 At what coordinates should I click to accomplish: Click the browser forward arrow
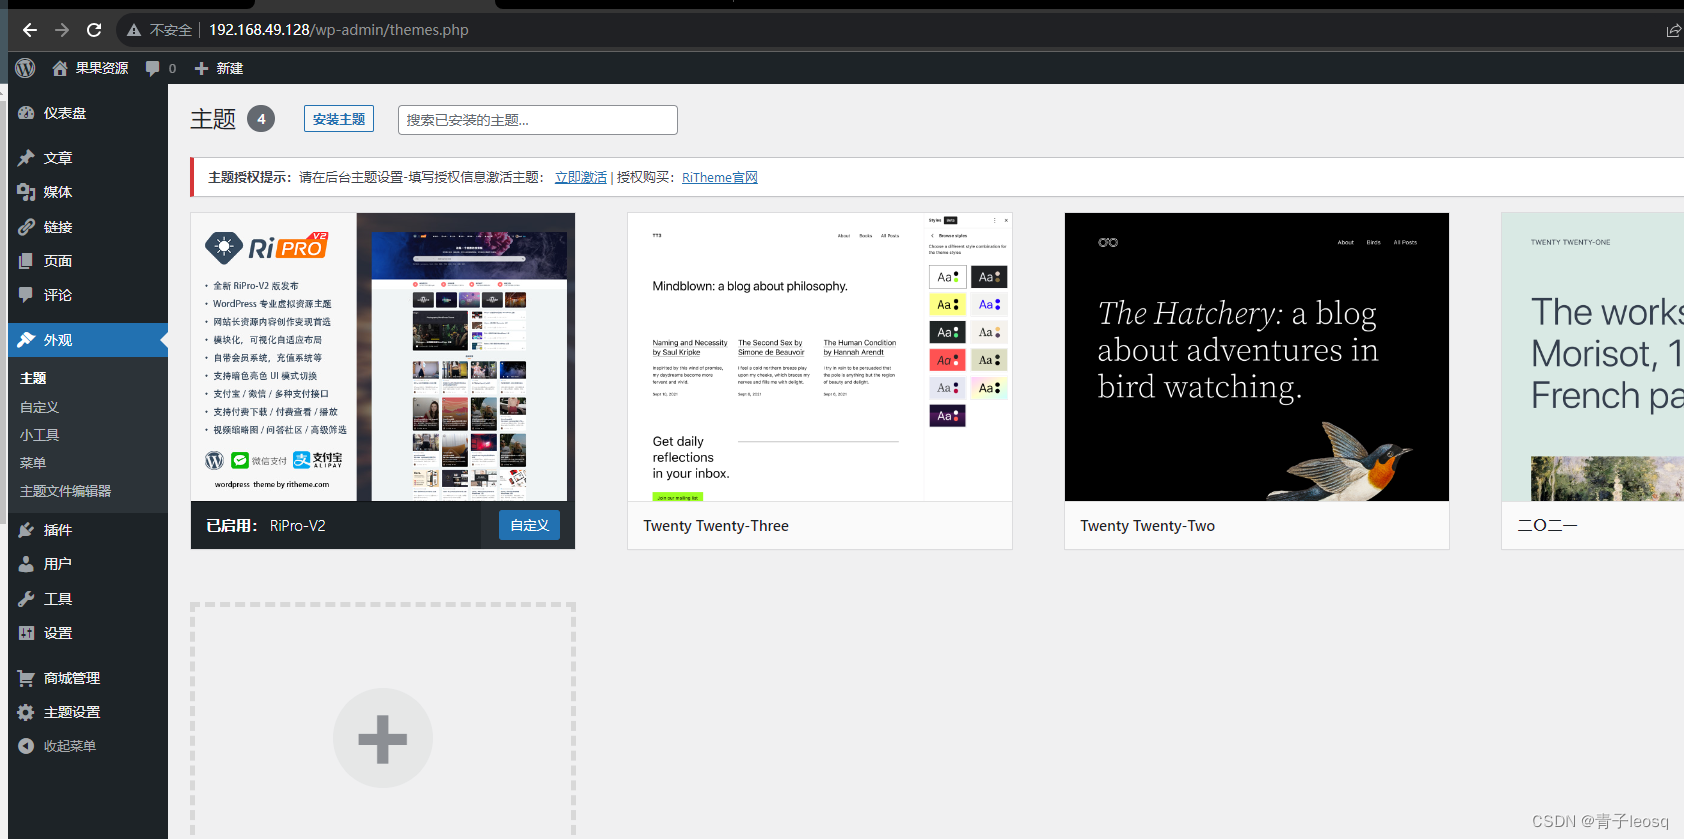point(62,30)
